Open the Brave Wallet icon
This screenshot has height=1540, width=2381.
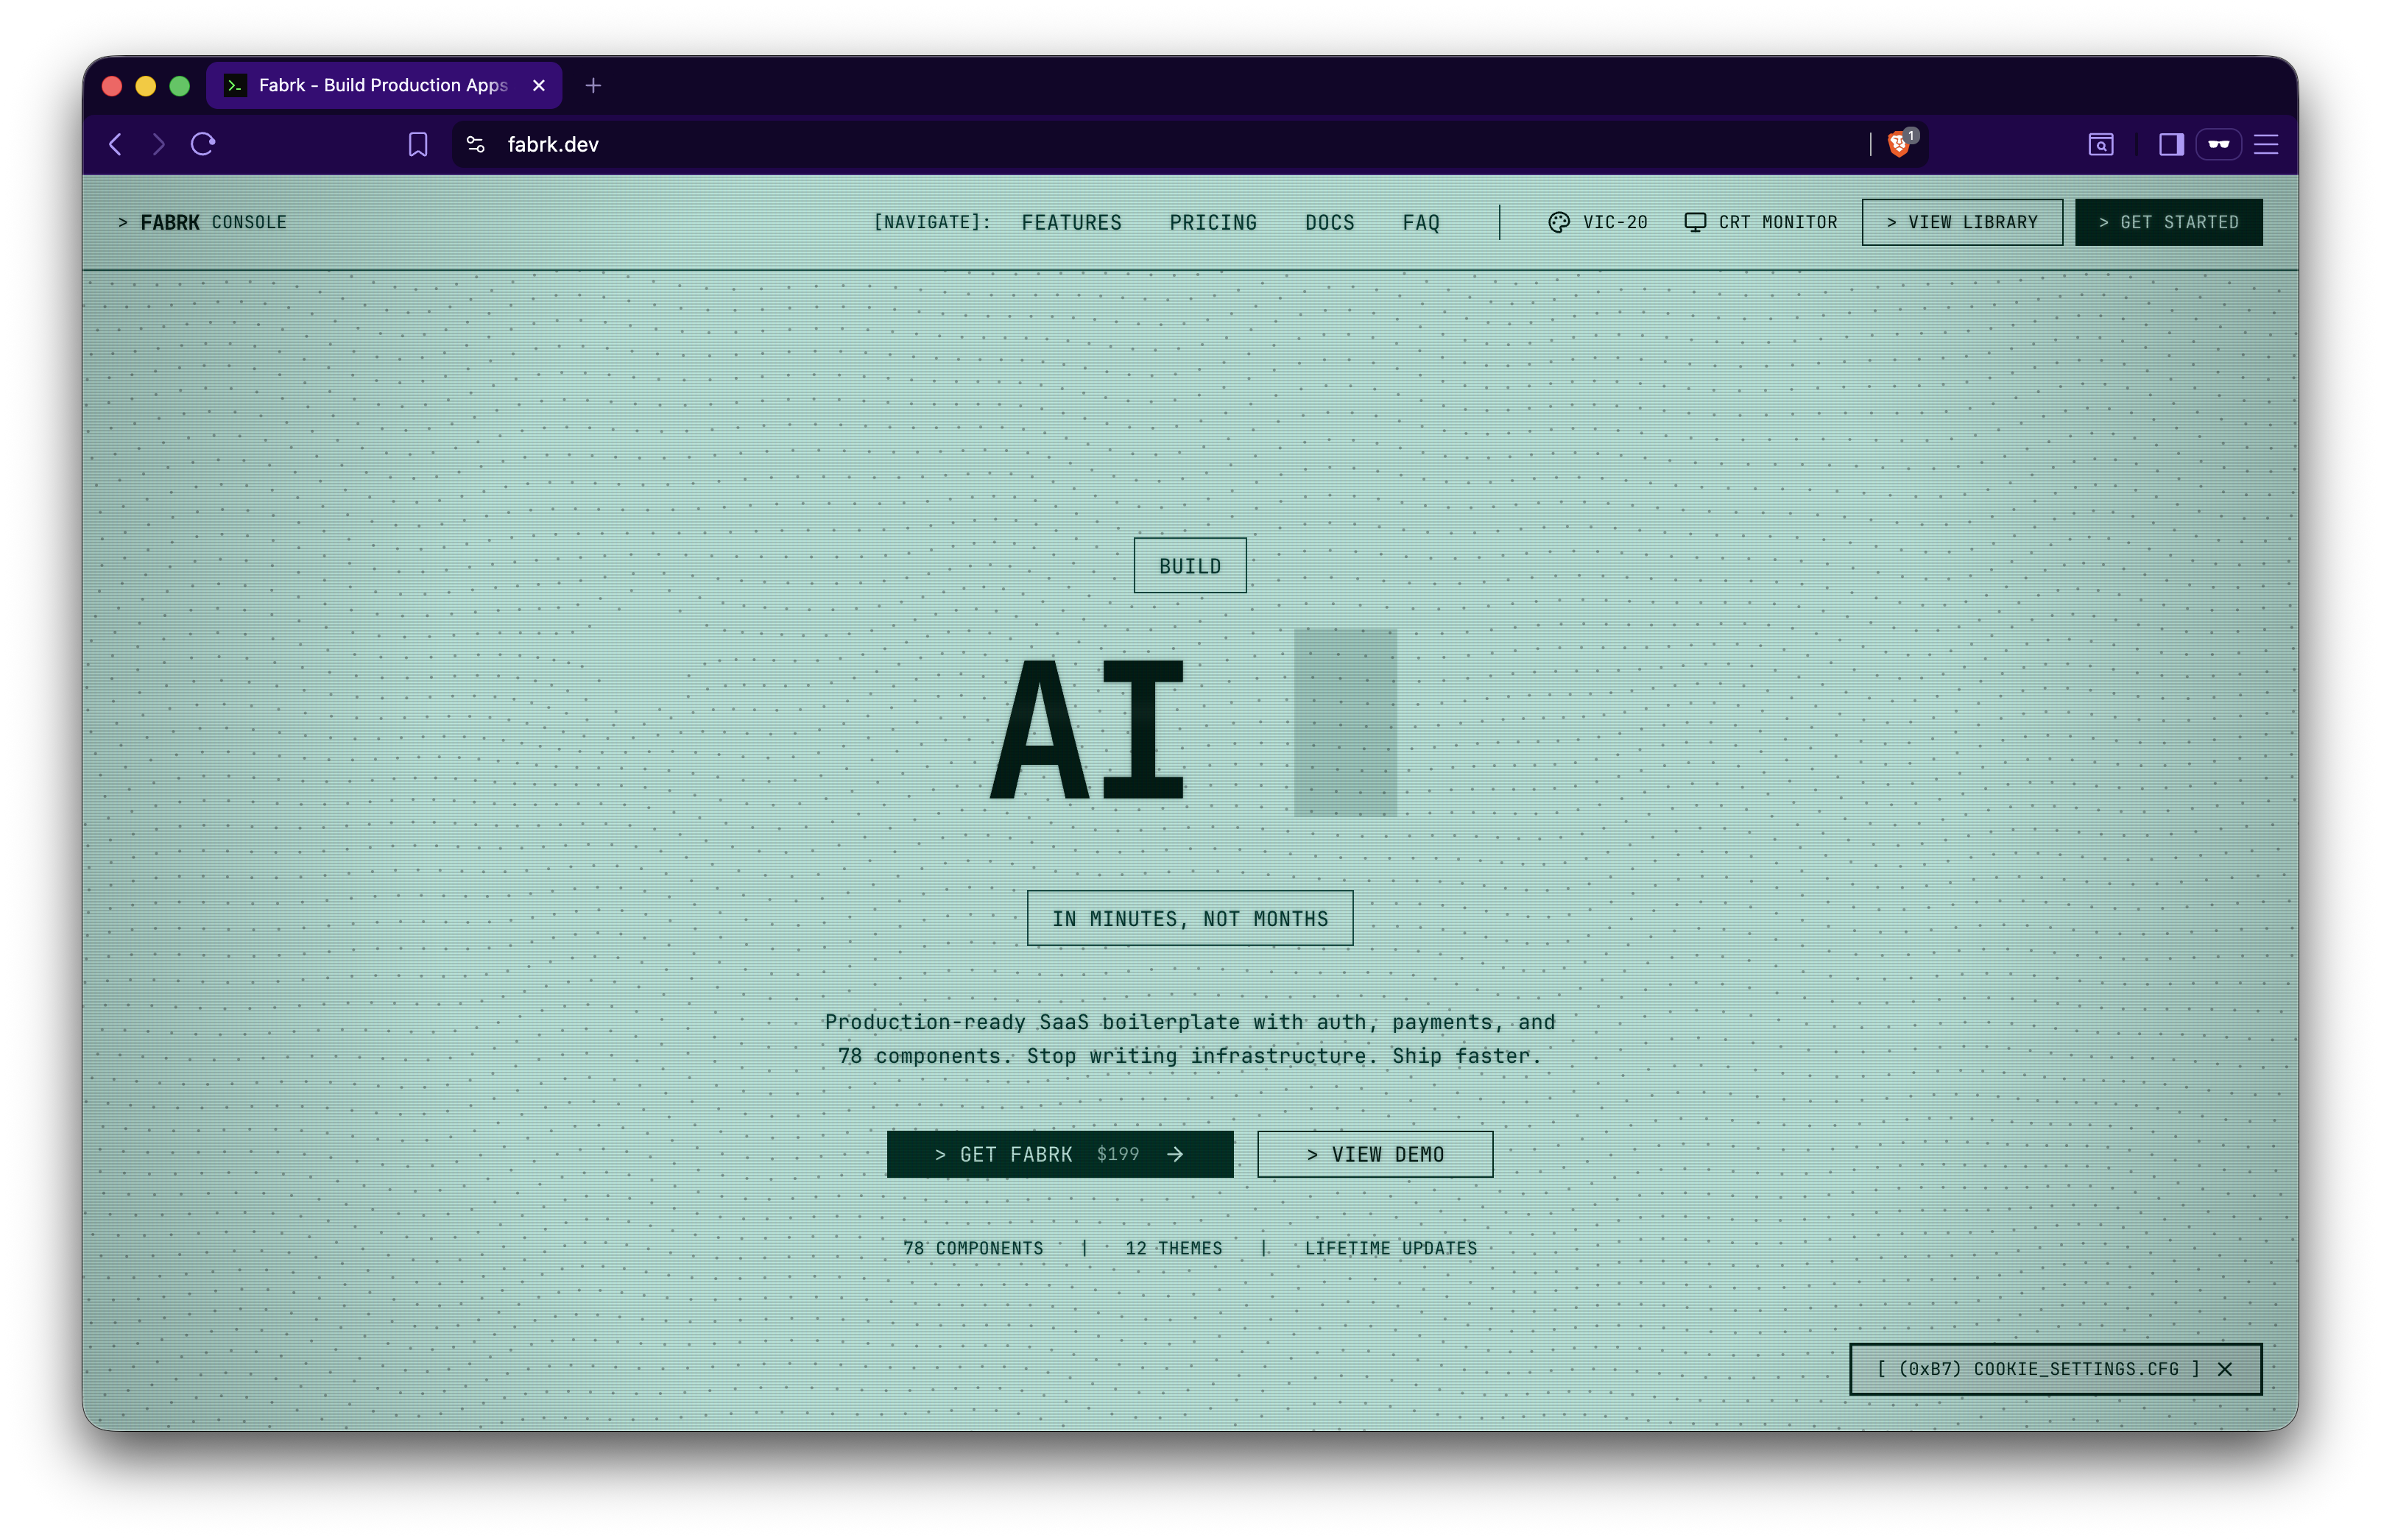tap(2218, 144)
